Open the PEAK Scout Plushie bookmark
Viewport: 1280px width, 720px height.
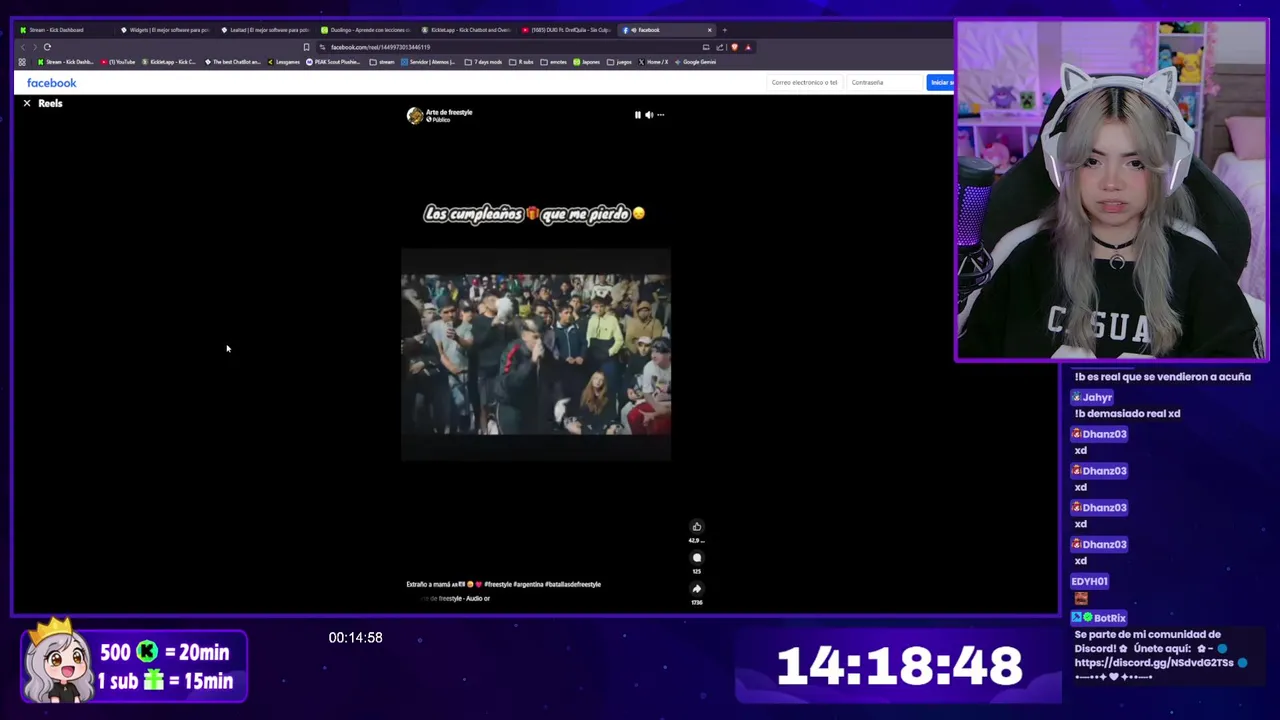click(x=333, y=62)
